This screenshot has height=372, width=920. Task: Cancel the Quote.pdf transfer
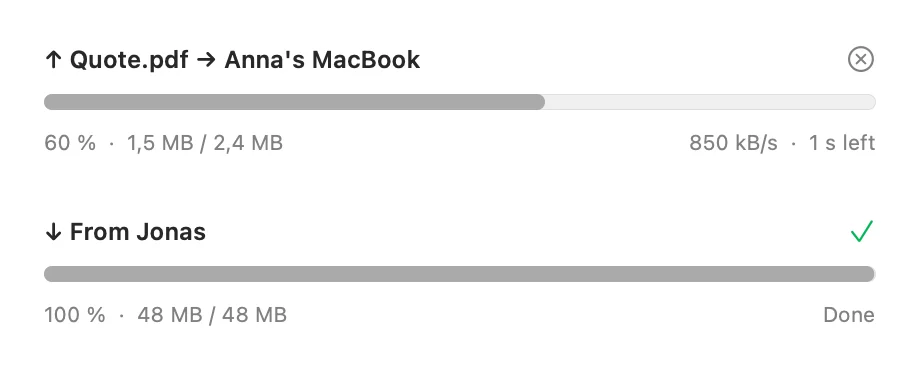pos(861,59)
